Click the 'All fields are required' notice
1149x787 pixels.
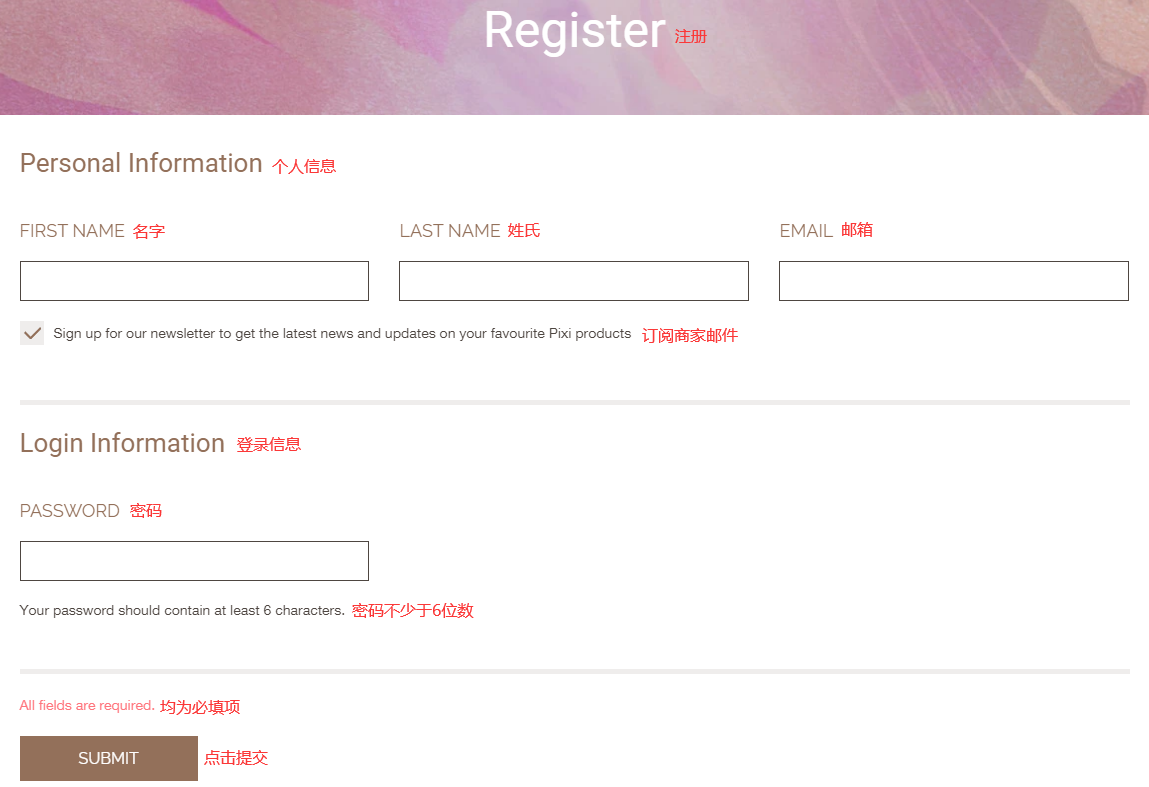87,706
